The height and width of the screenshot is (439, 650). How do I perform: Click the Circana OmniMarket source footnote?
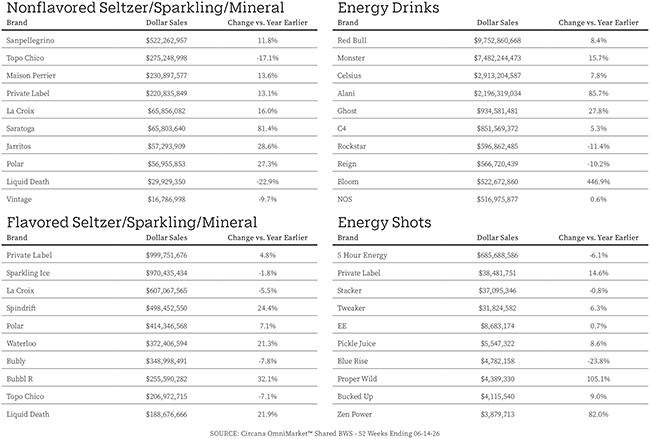(325, 433)
